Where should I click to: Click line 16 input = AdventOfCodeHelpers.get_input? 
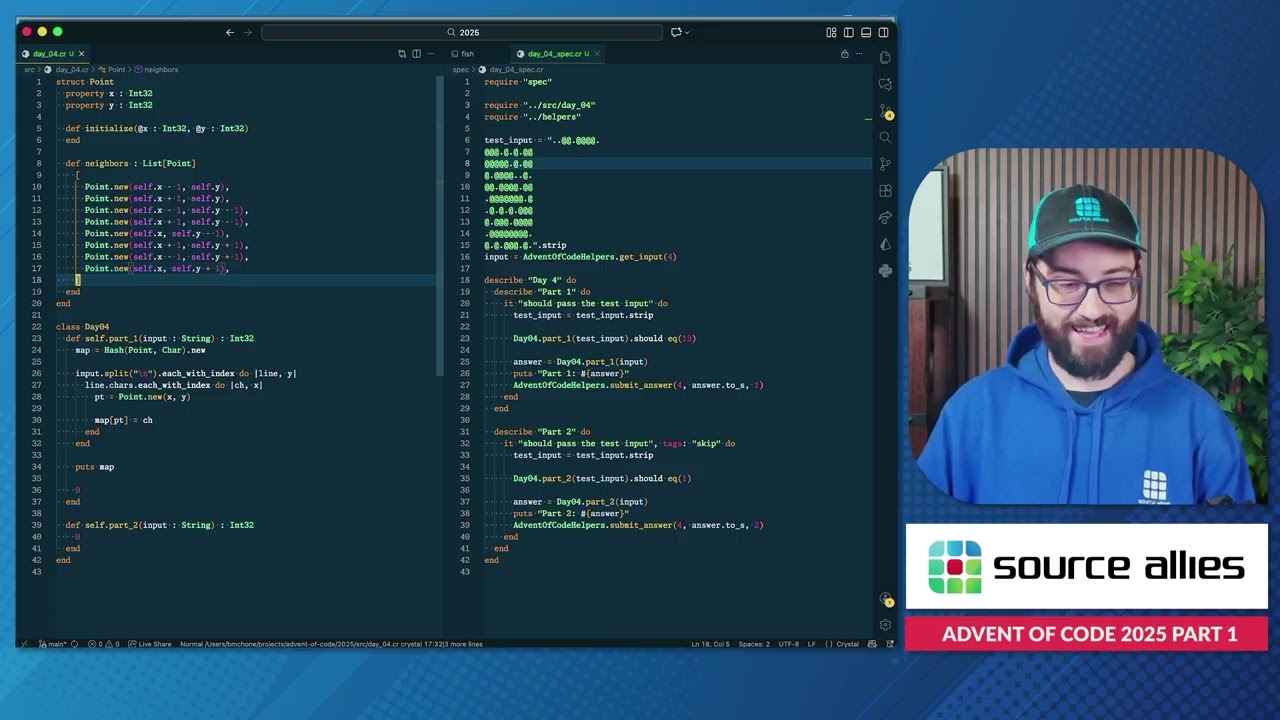tap(580, 257)
